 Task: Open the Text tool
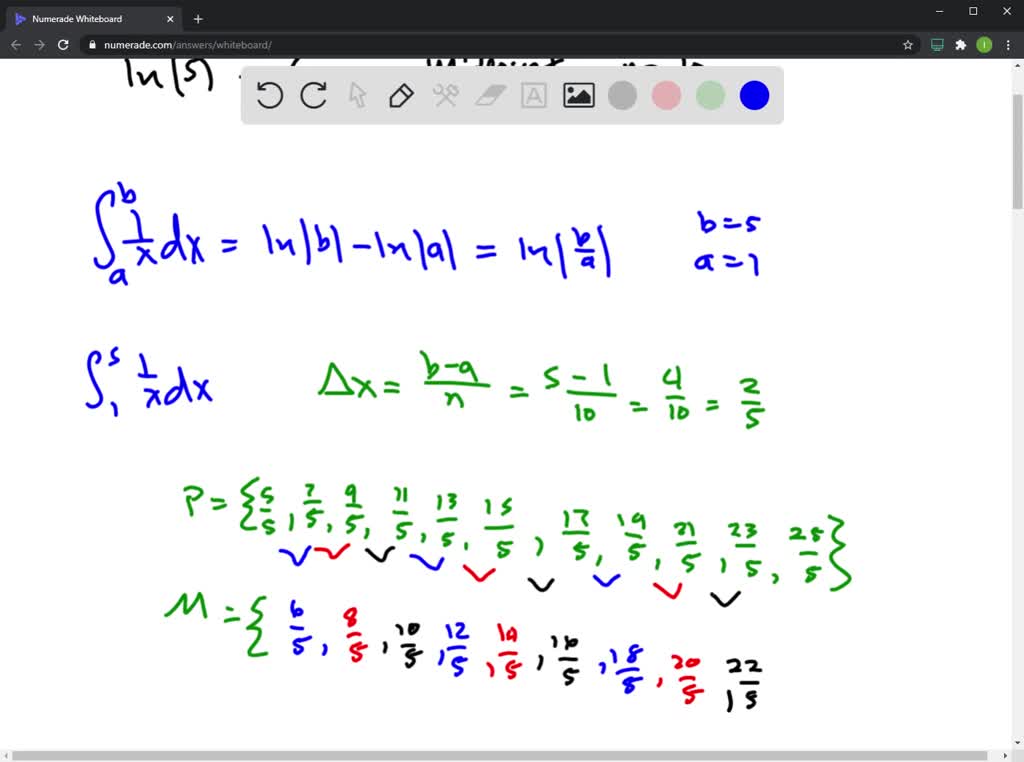tap(533, 95)
